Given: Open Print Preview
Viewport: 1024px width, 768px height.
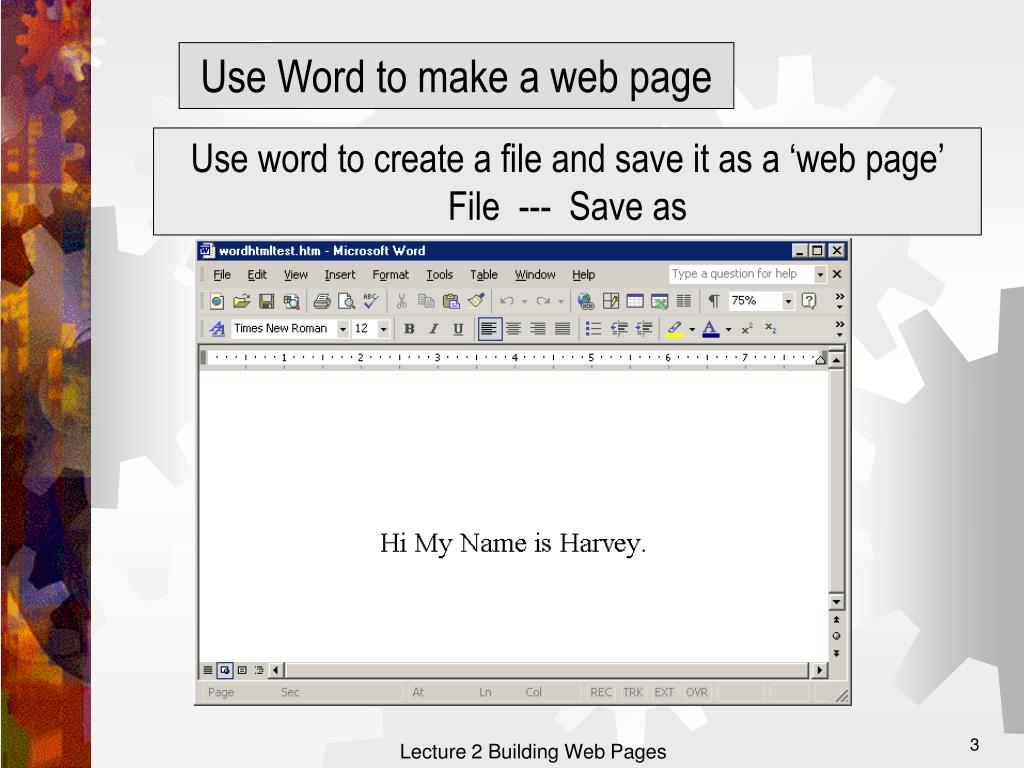Looking at the screenshot, I should pyautogui.click(x=346, y=301).
